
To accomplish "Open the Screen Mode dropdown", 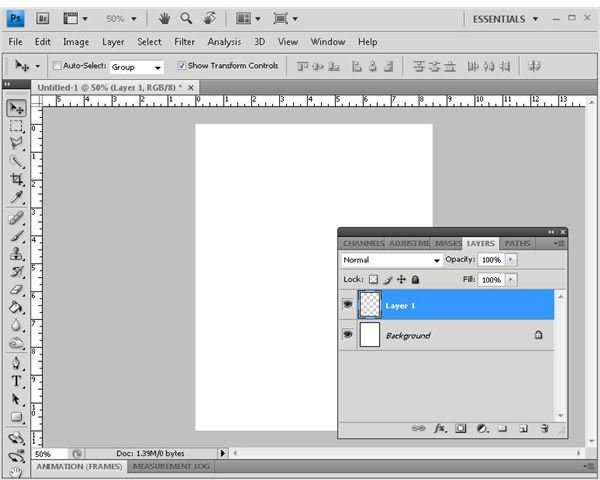I will [x=285, y=18].
